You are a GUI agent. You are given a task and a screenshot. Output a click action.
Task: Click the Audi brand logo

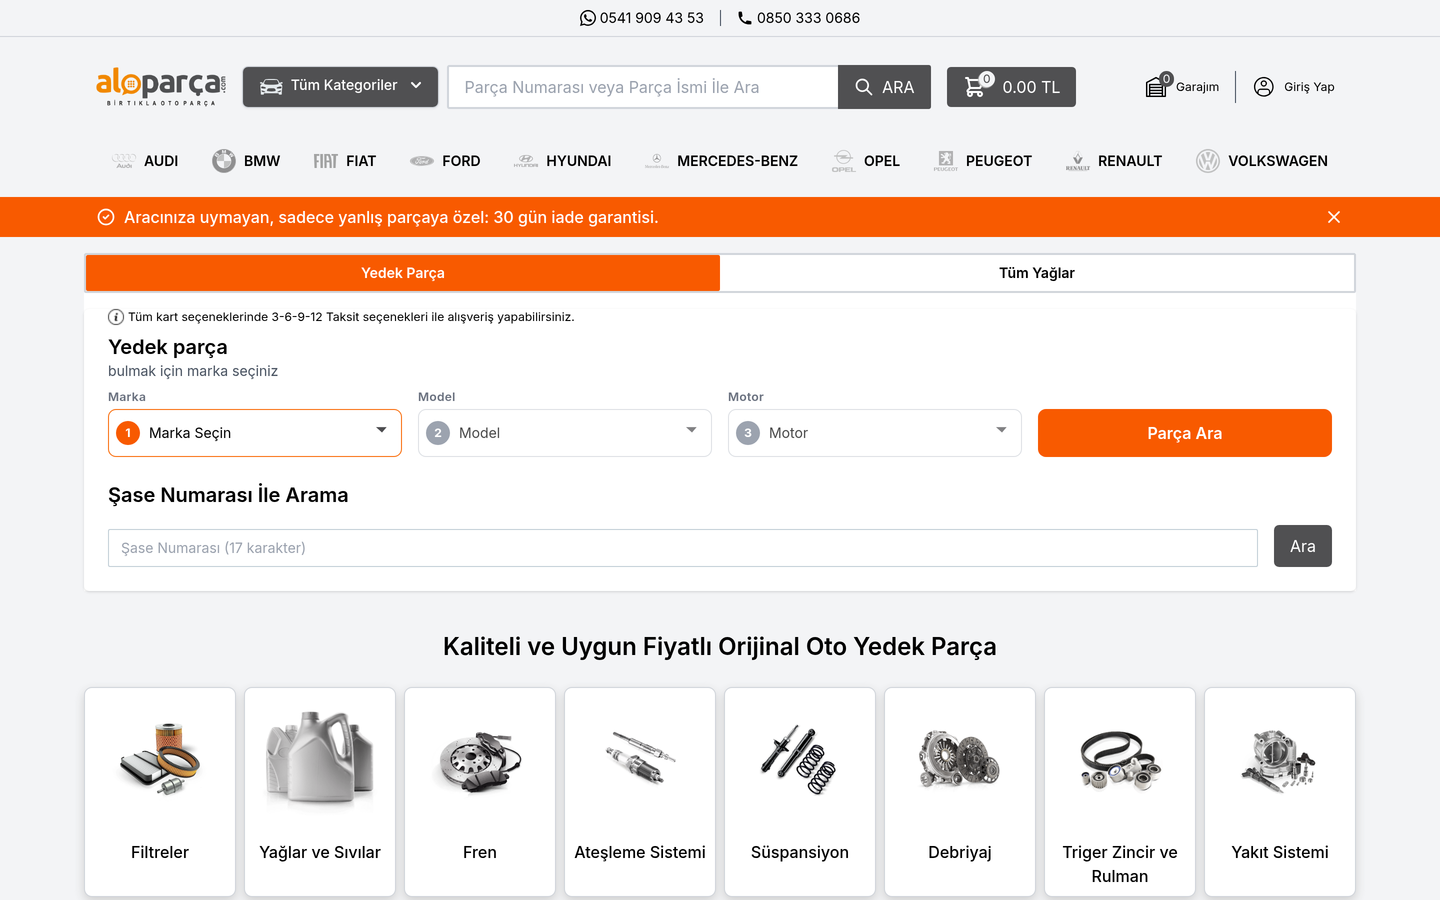(124, 161)
